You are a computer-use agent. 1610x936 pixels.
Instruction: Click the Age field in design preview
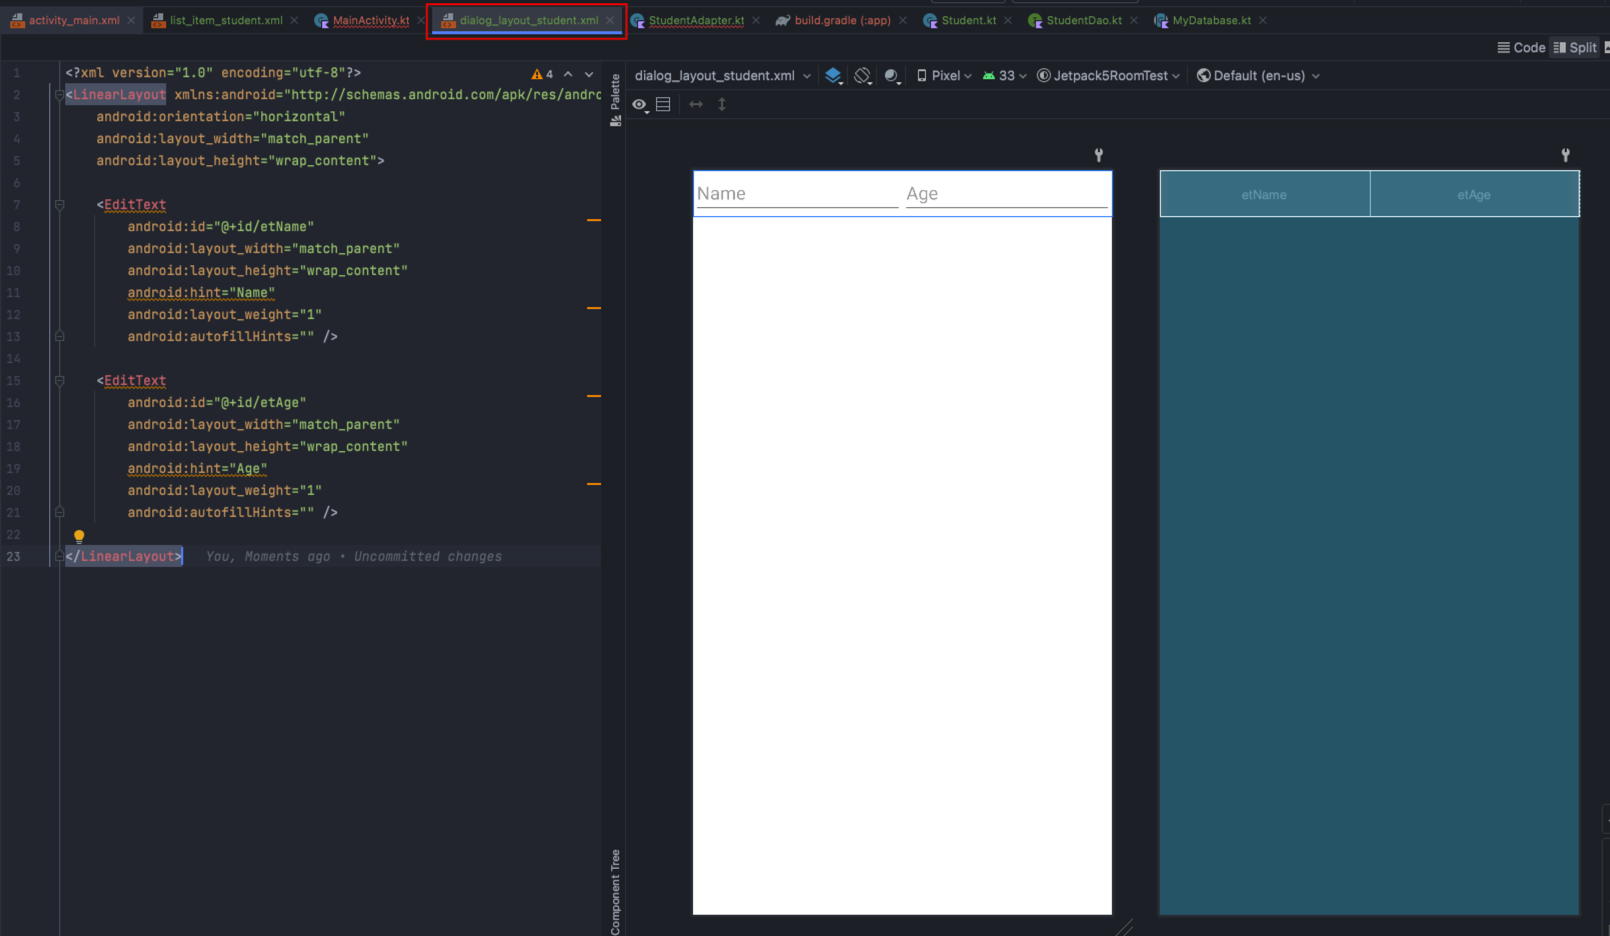(x=1006, y=194)
